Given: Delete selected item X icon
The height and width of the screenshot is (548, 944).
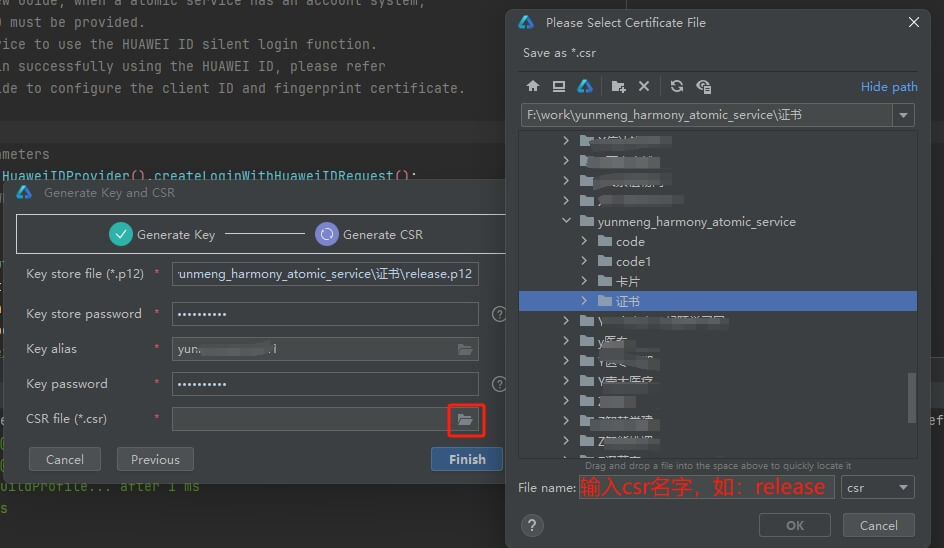Looking at the screenshot, I should coord(644,86).
